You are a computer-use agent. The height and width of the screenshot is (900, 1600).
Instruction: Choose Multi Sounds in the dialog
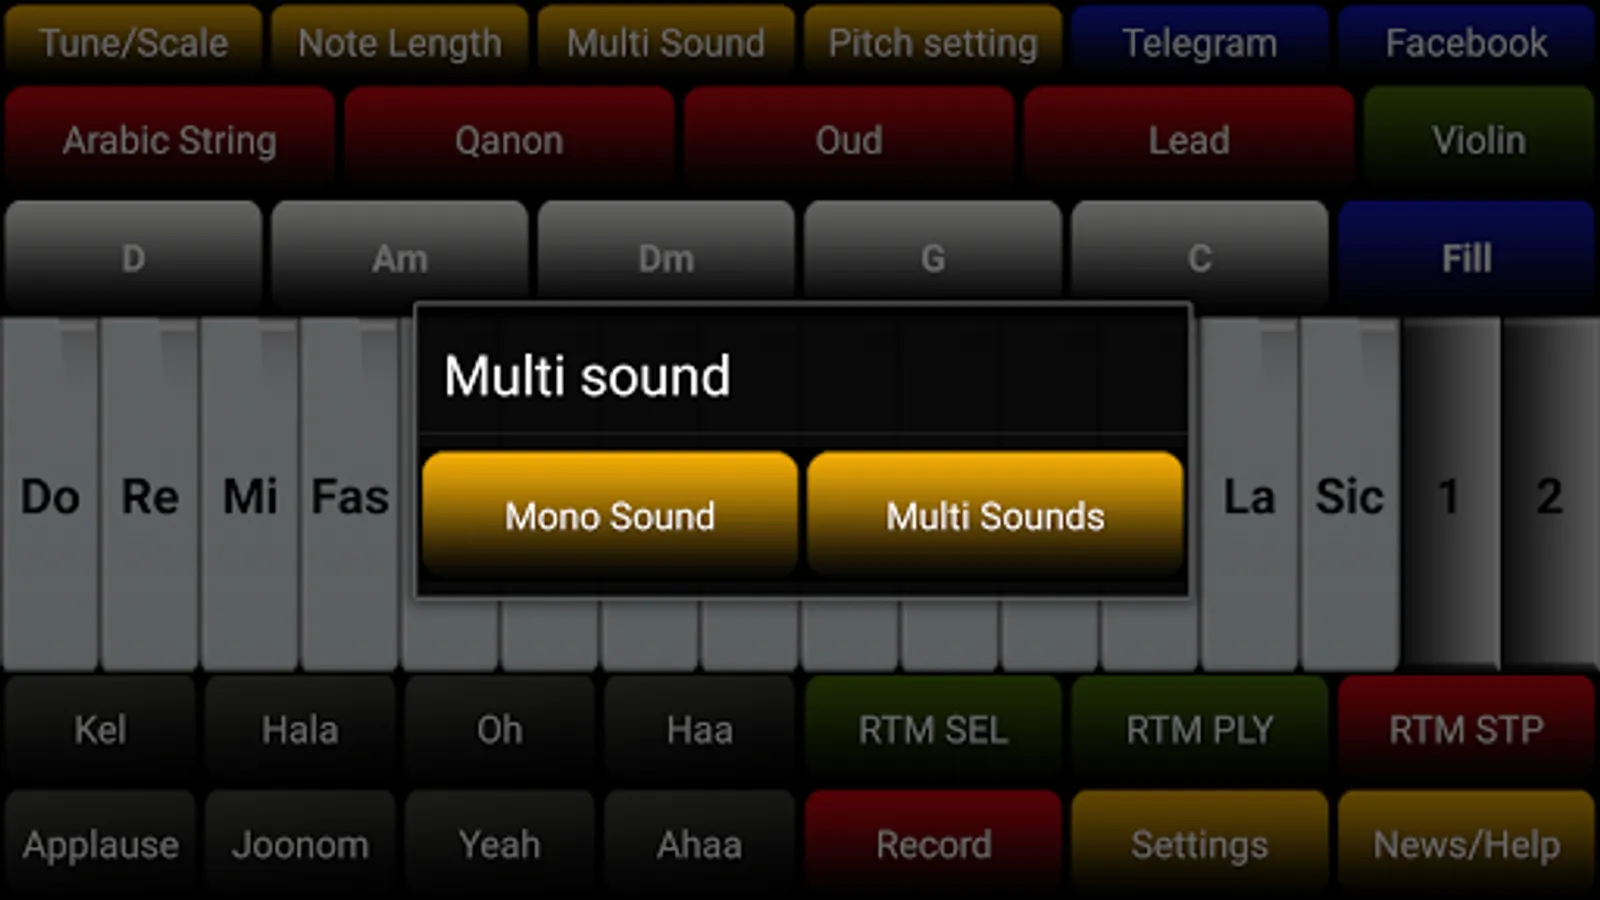click(995, 514)
